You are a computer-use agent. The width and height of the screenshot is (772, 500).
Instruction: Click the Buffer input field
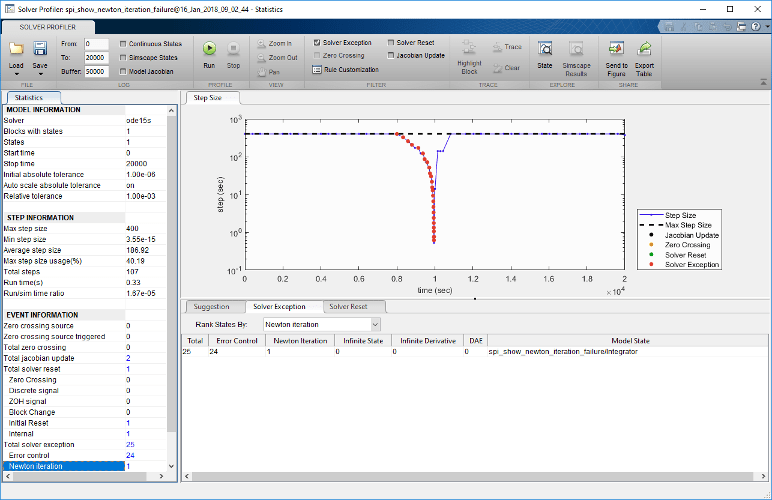point(96,72)
